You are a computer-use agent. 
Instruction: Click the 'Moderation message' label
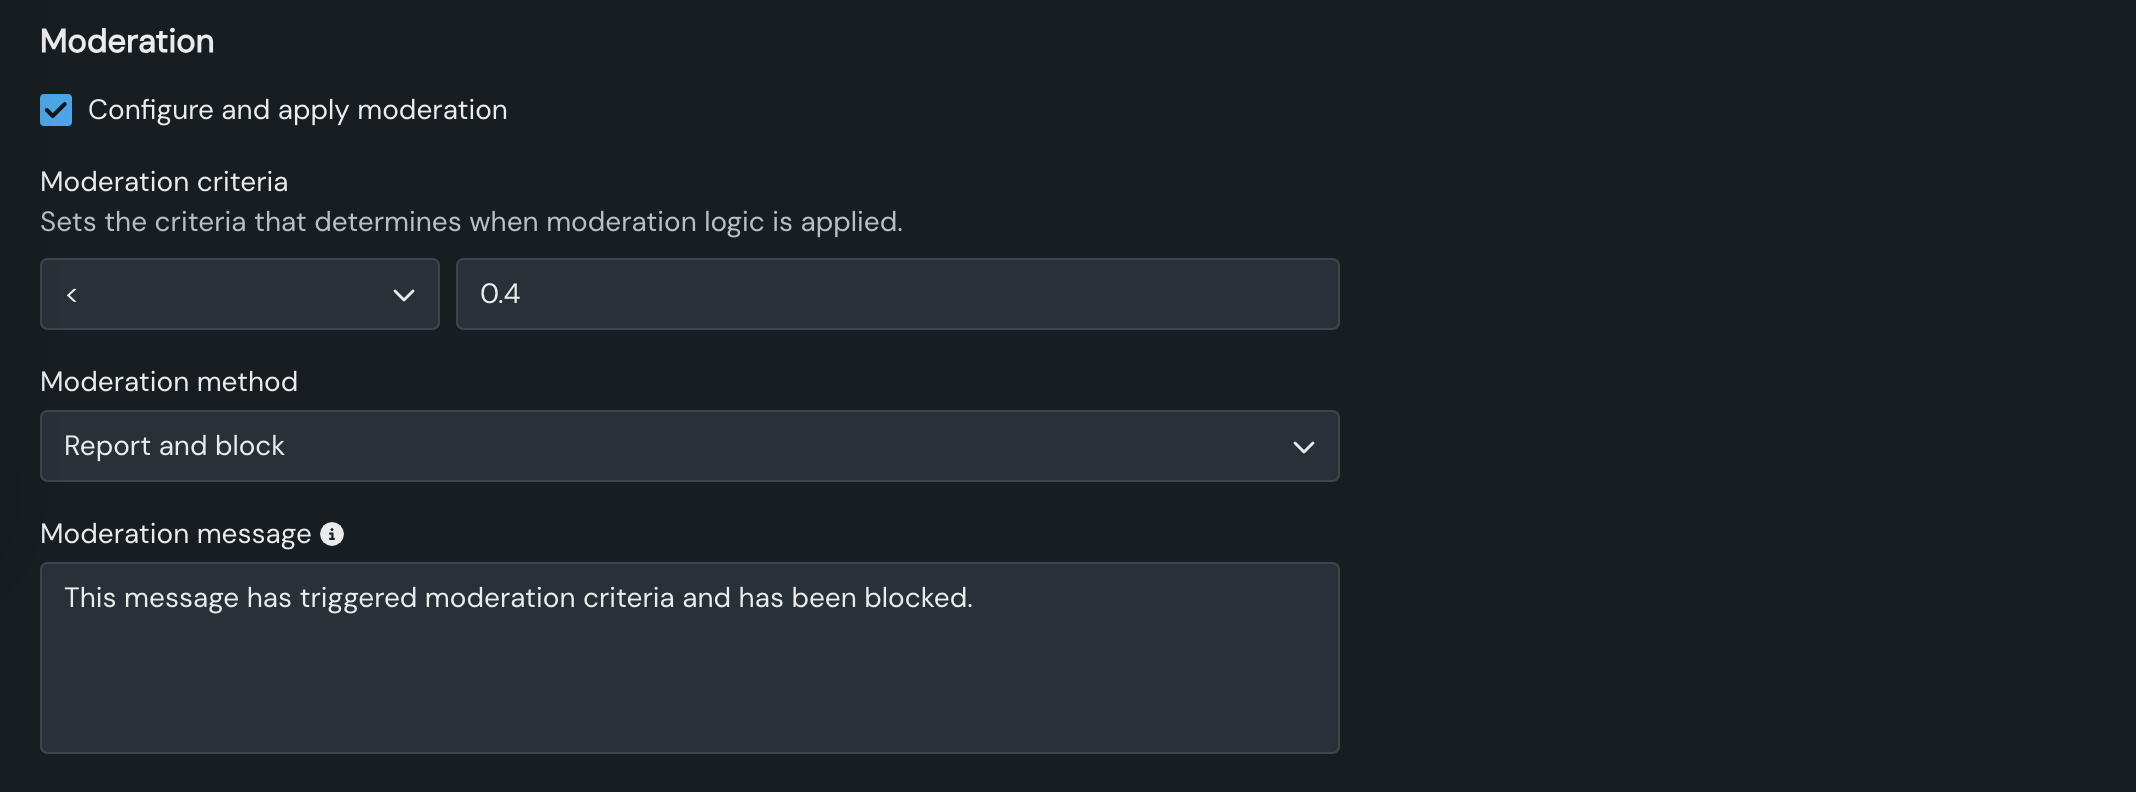175,534
